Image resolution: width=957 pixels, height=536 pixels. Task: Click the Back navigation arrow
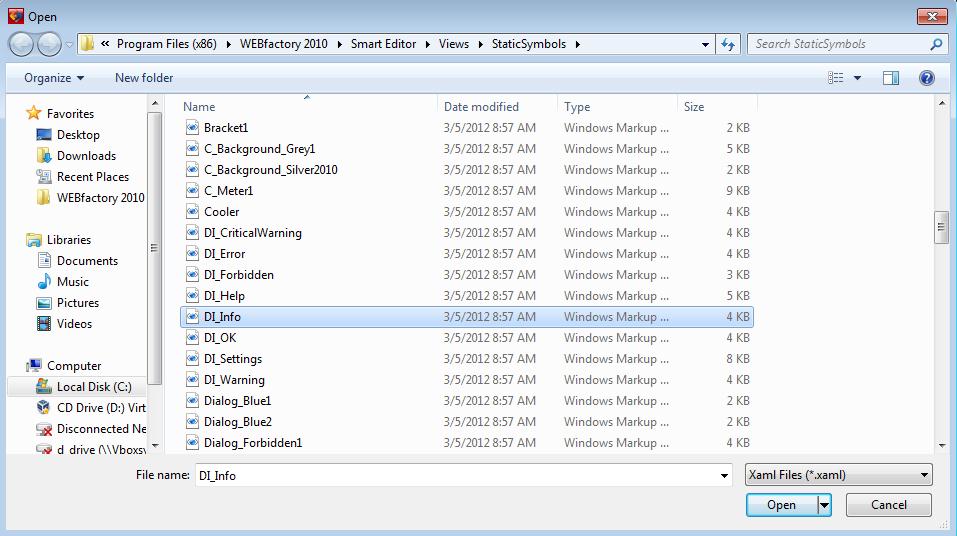pyautogui.click(x=21, y=44)
